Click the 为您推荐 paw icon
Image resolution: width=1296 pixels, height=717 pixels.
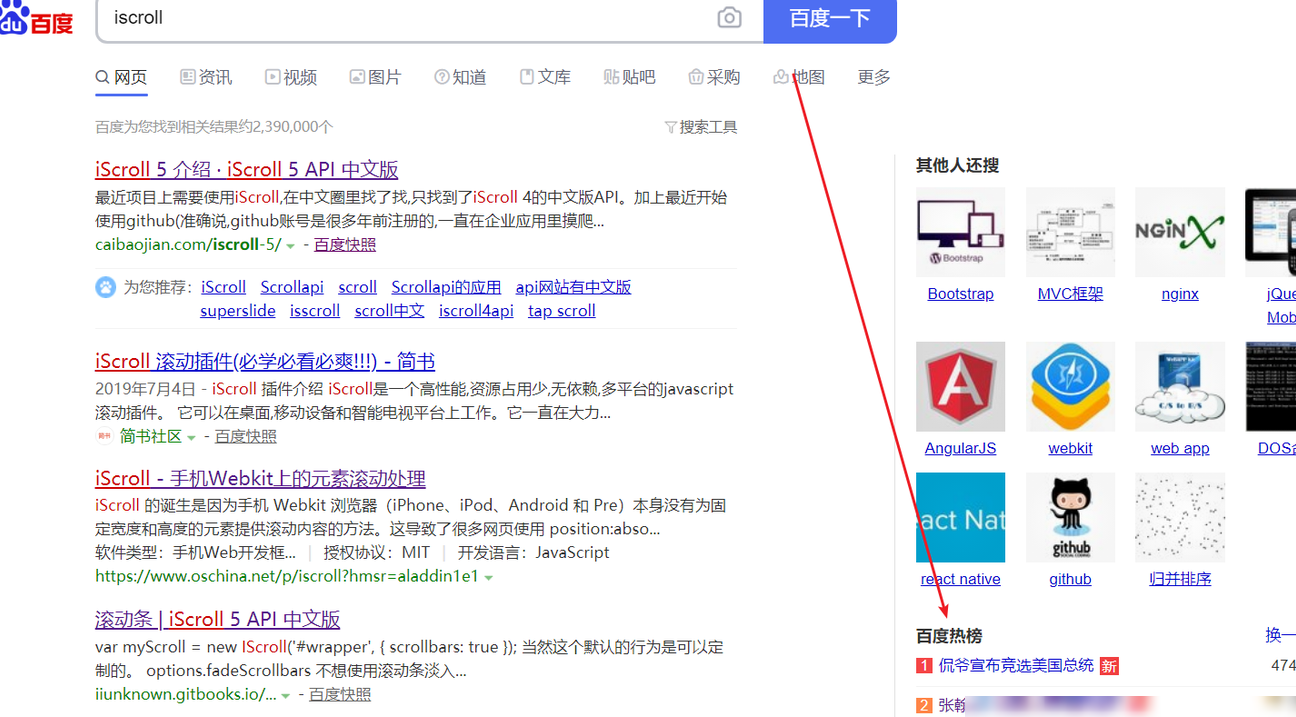[105, 287]
